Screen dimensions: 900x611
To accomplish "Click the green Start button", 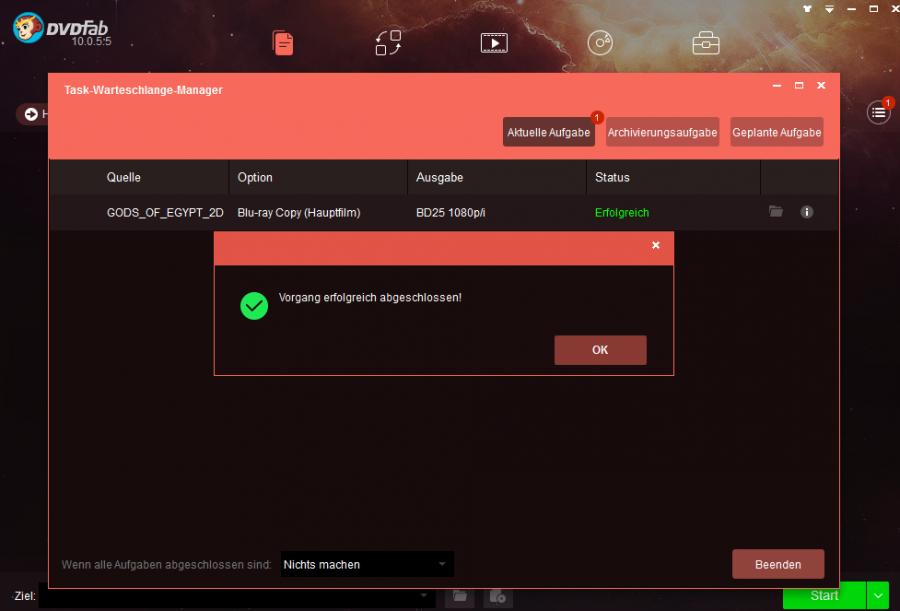I will coord(824,596).
